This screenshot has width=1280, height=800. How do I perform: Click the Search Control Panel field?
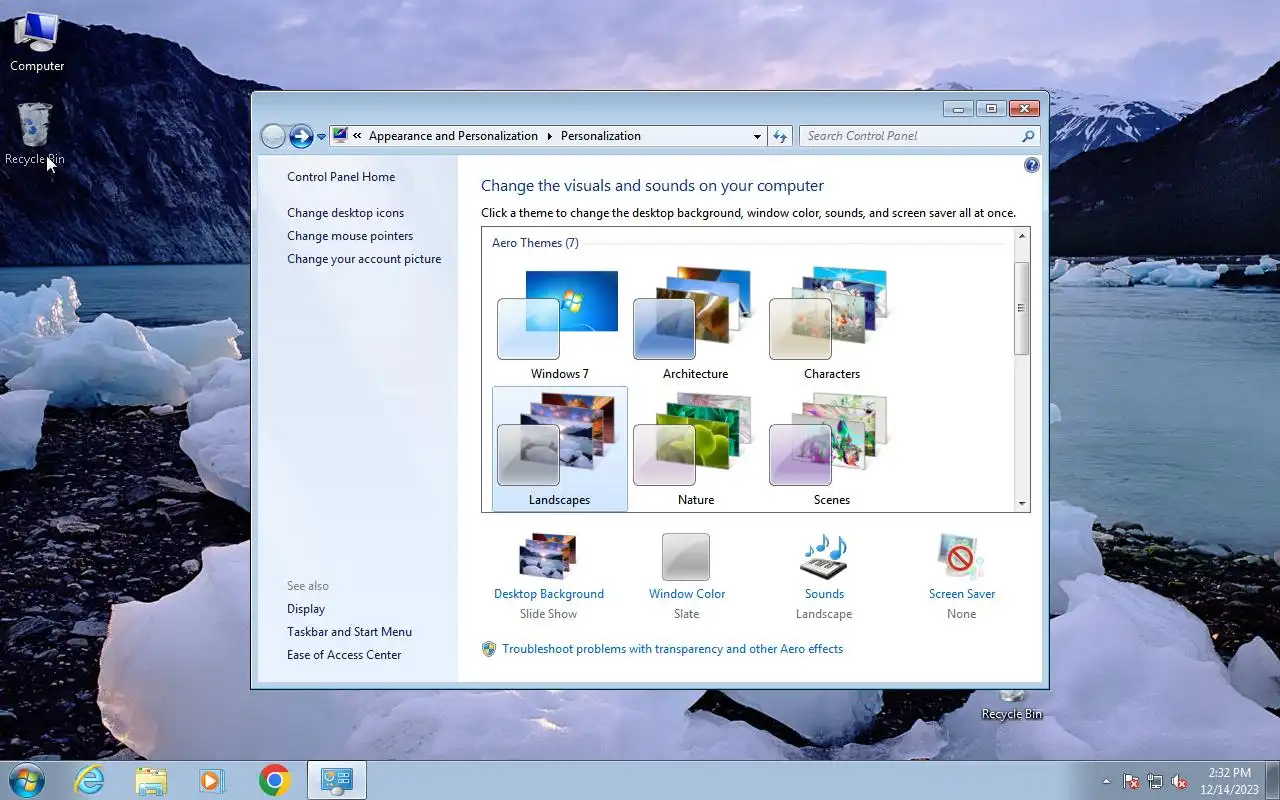(x=919, y=136)
